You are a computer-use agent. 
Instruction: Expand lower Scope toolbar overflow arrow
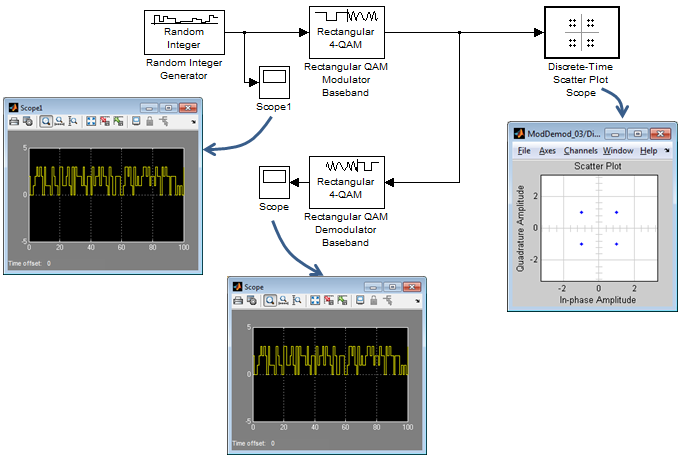(x=417, y=301)
